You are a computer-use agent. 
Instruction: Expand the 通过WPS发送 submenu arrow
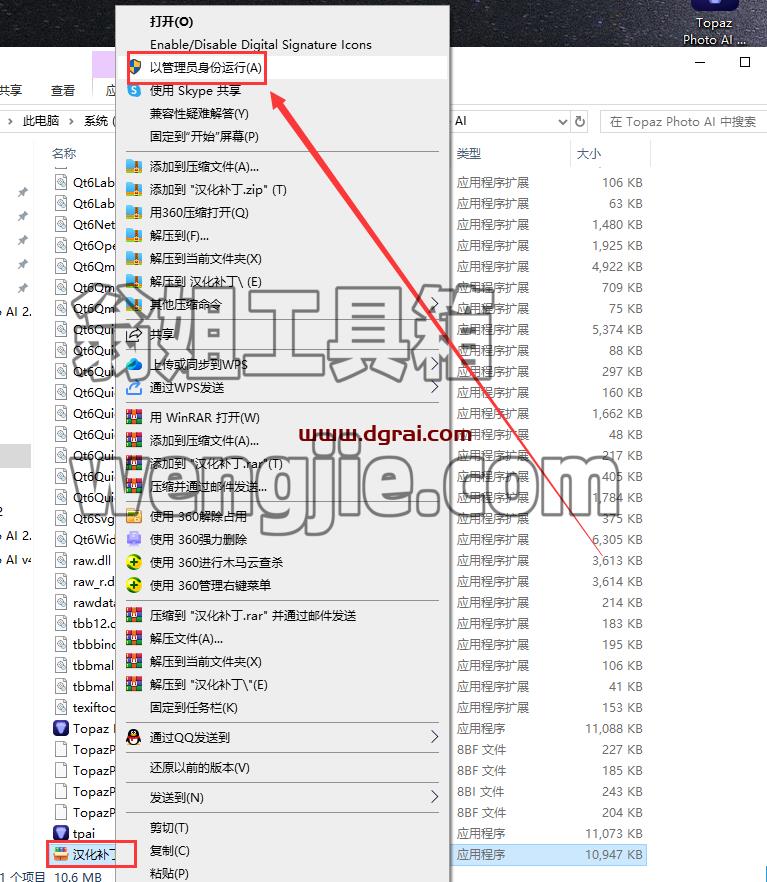(434, 388)
